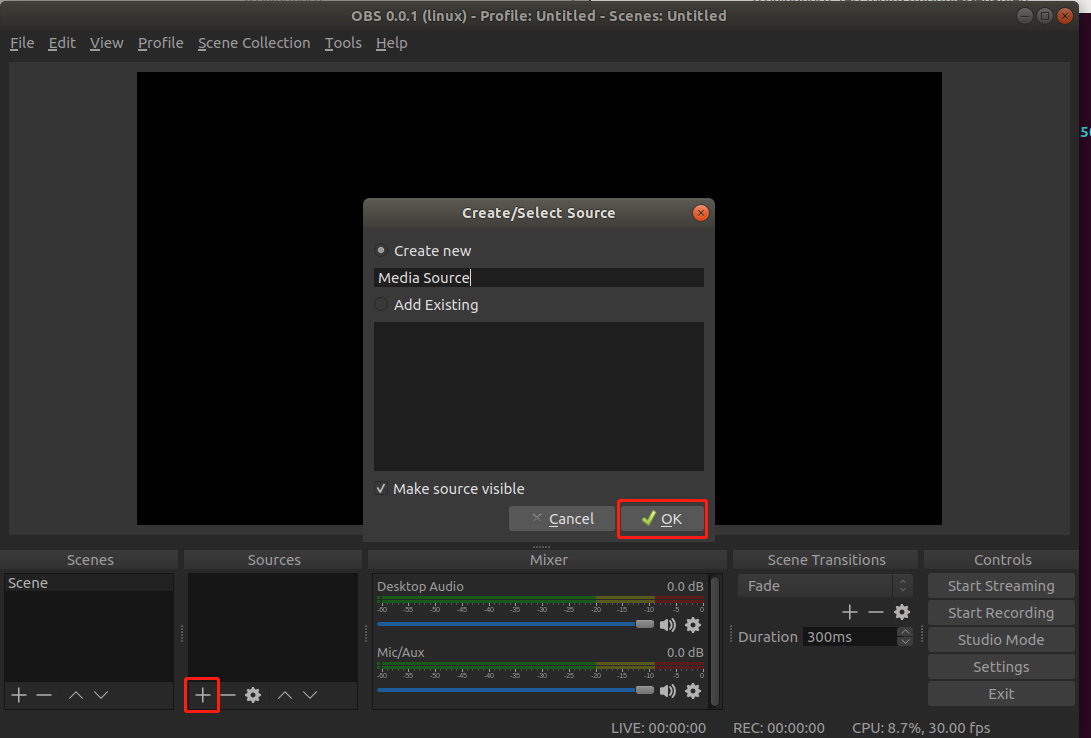Adjust Mic/Aux volume slider

tap(516, 690)
